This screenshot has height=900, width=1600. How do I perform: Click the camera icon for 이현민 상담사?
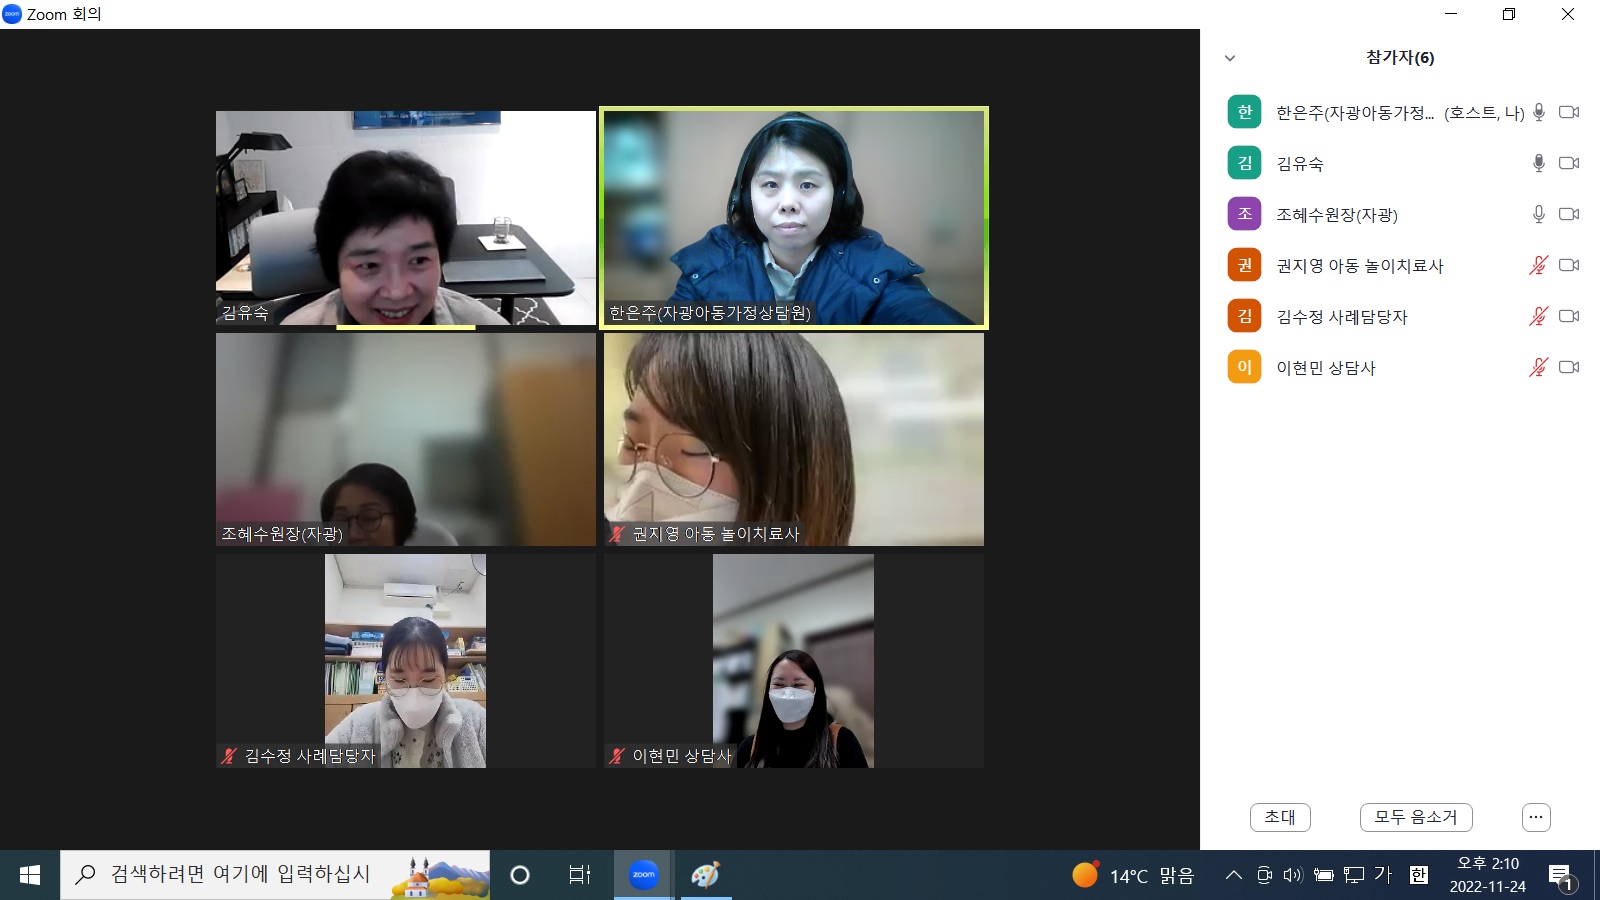tap(1569, 367)
